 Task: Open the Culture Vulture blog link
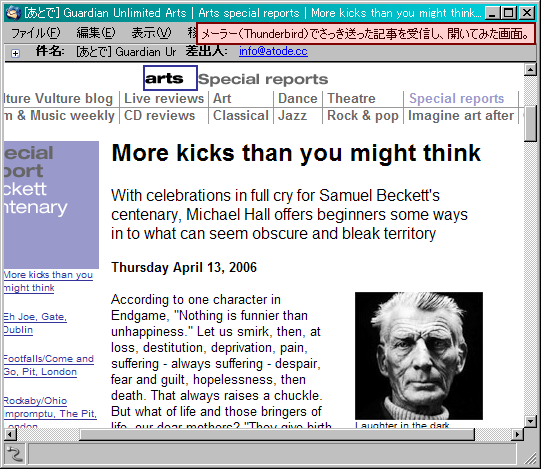pyautogui.click(x=59, y=99)
